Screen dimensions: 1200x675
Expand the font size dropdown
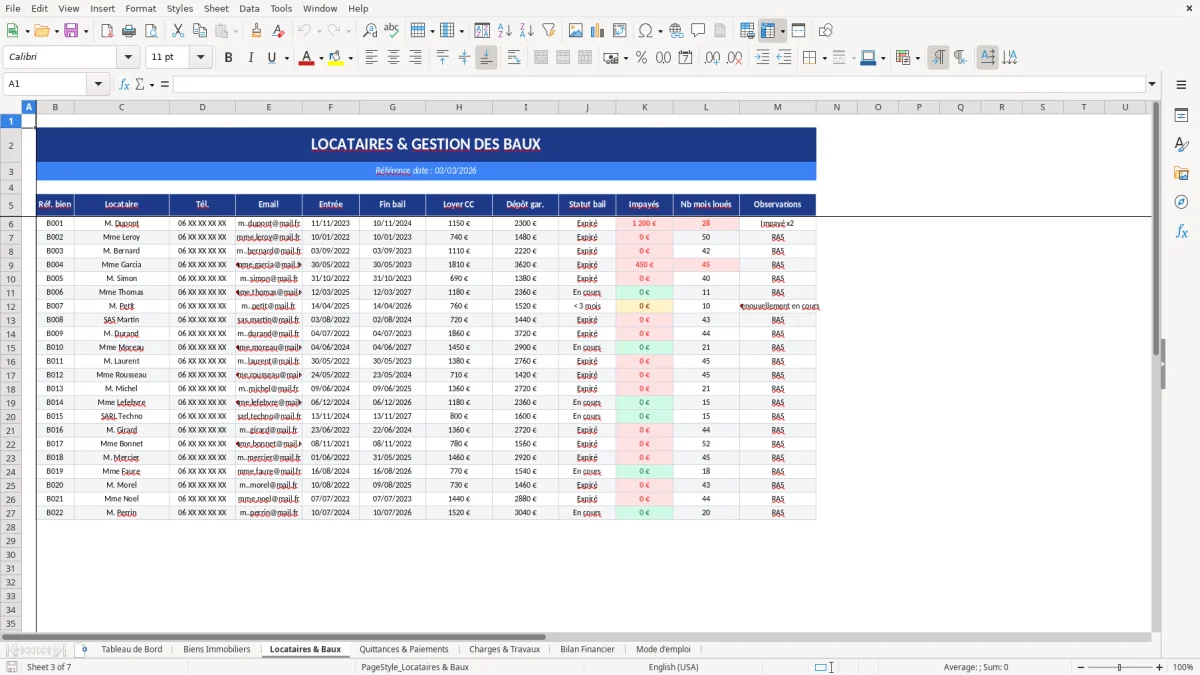coord(199,57)
